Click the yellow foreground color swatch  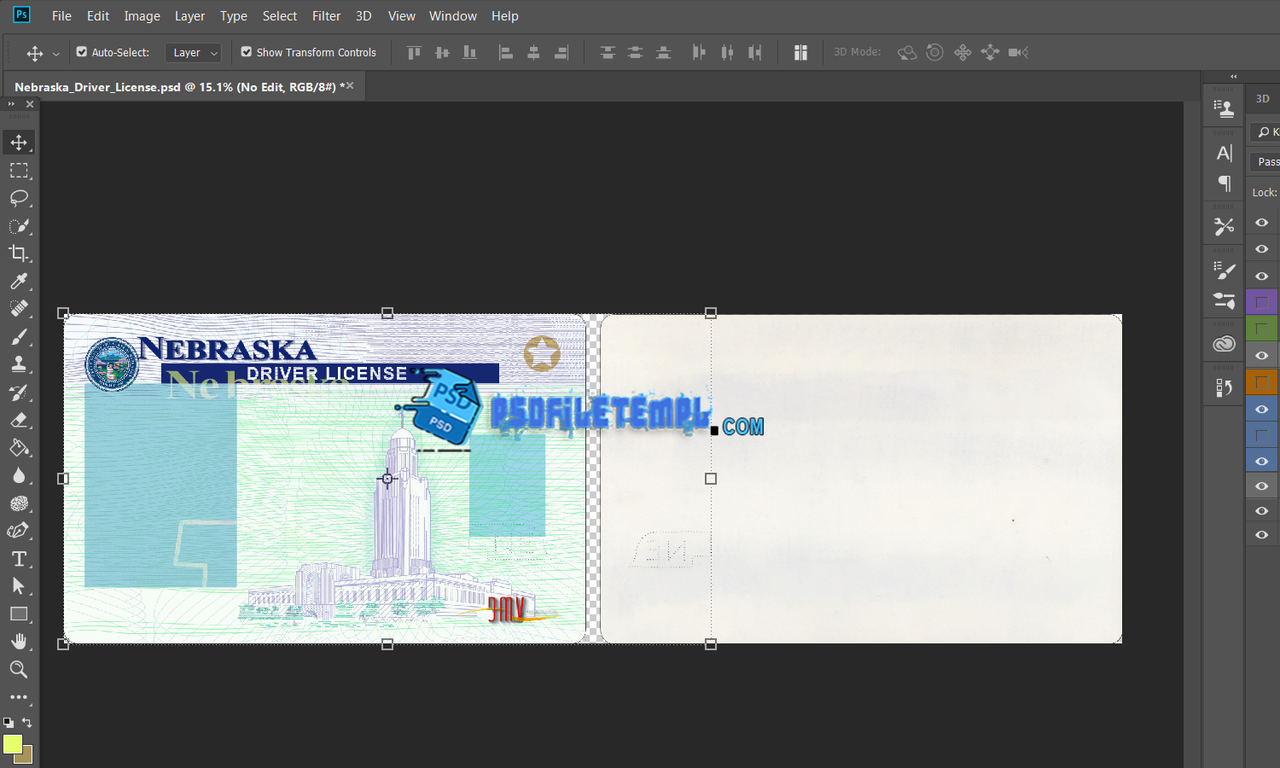[x=12, y=744]
